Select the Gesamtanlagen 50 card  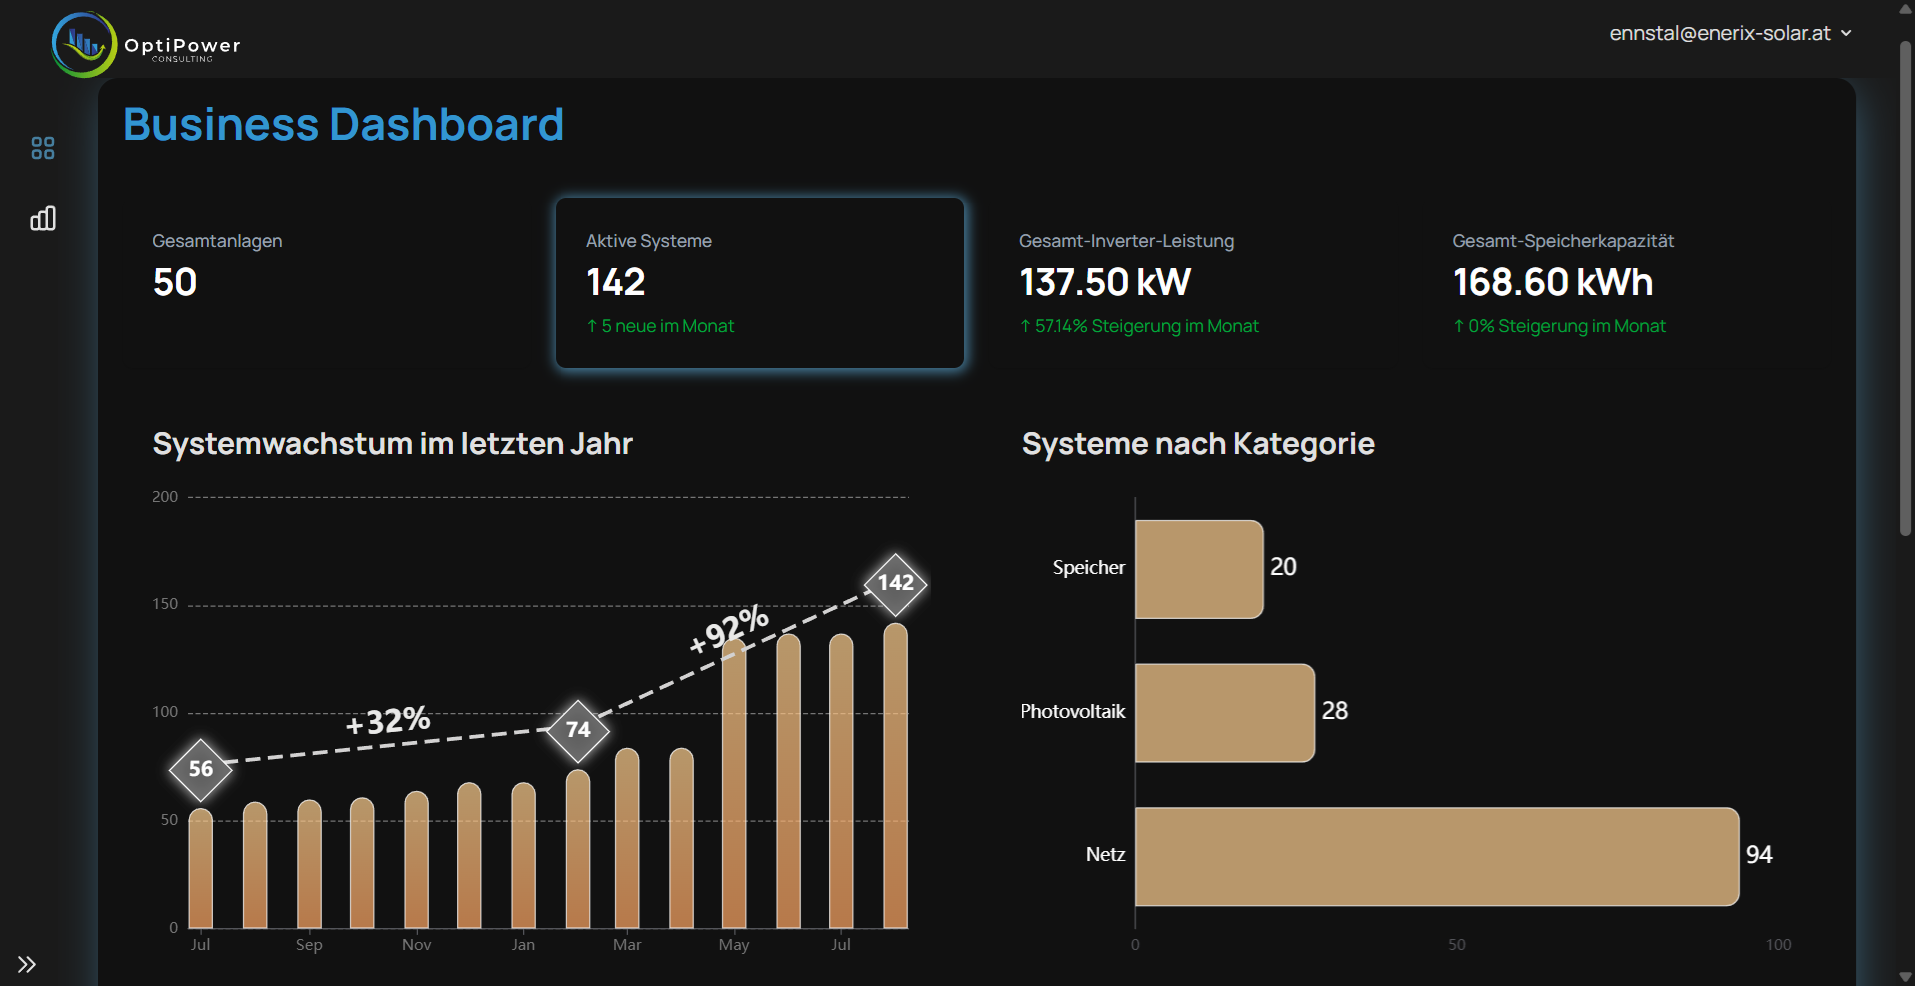click(326, 283)
